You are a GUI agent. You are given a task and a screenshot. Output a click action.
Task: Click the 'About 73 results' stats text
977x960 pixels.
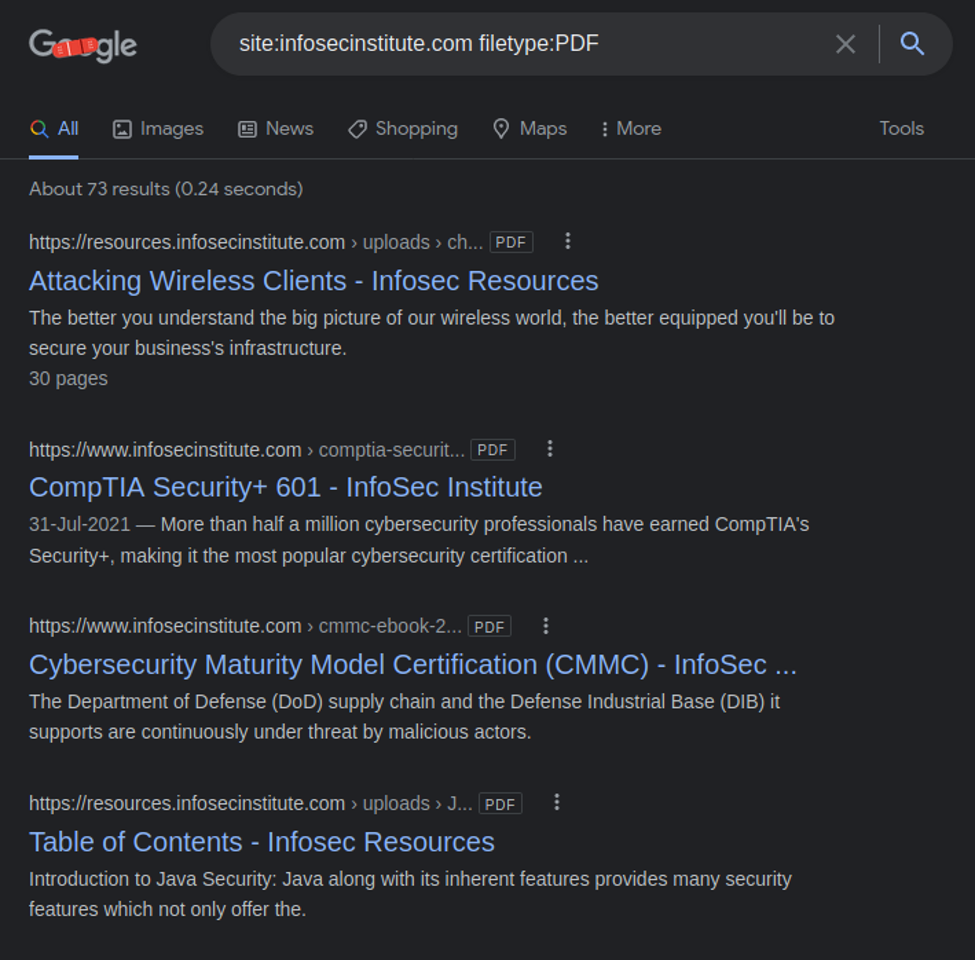[166, 189]
